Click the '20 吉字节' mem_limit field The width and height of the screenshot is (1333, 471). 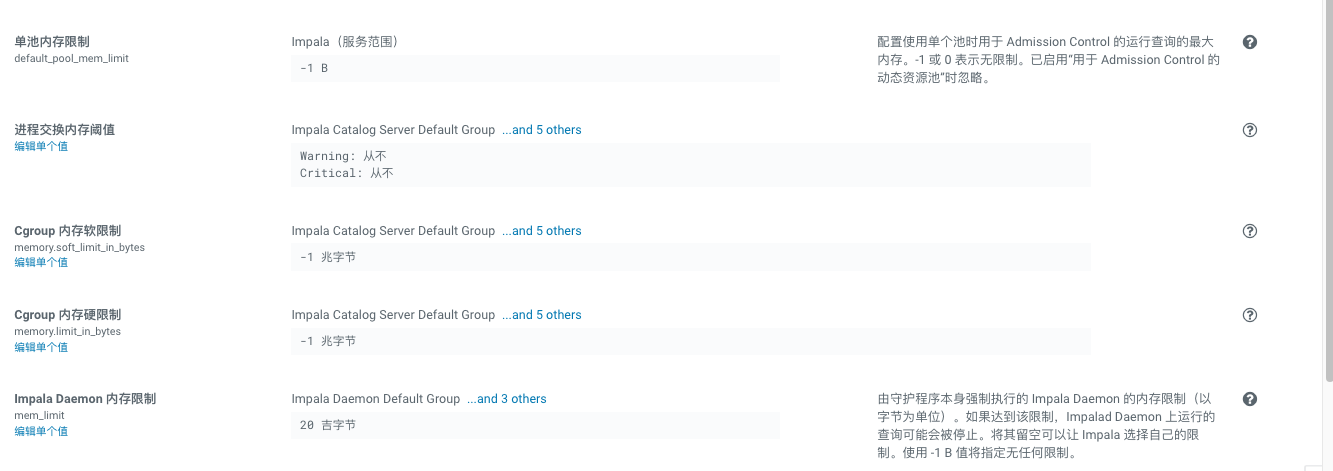535,425
